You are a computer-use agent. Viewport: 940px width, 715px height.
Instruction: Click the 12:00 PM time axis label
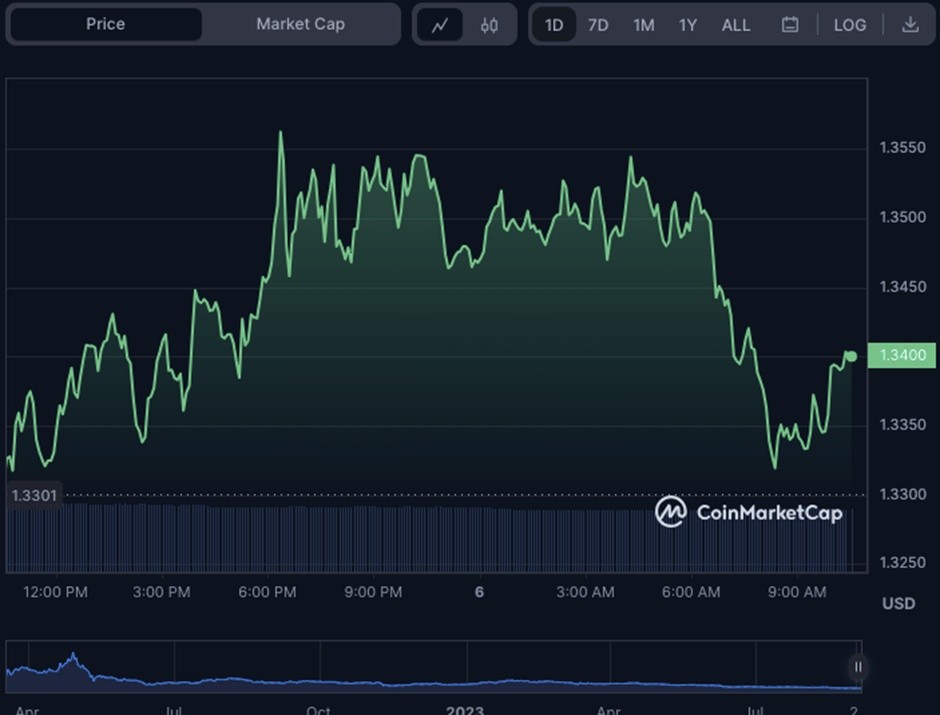55,592
